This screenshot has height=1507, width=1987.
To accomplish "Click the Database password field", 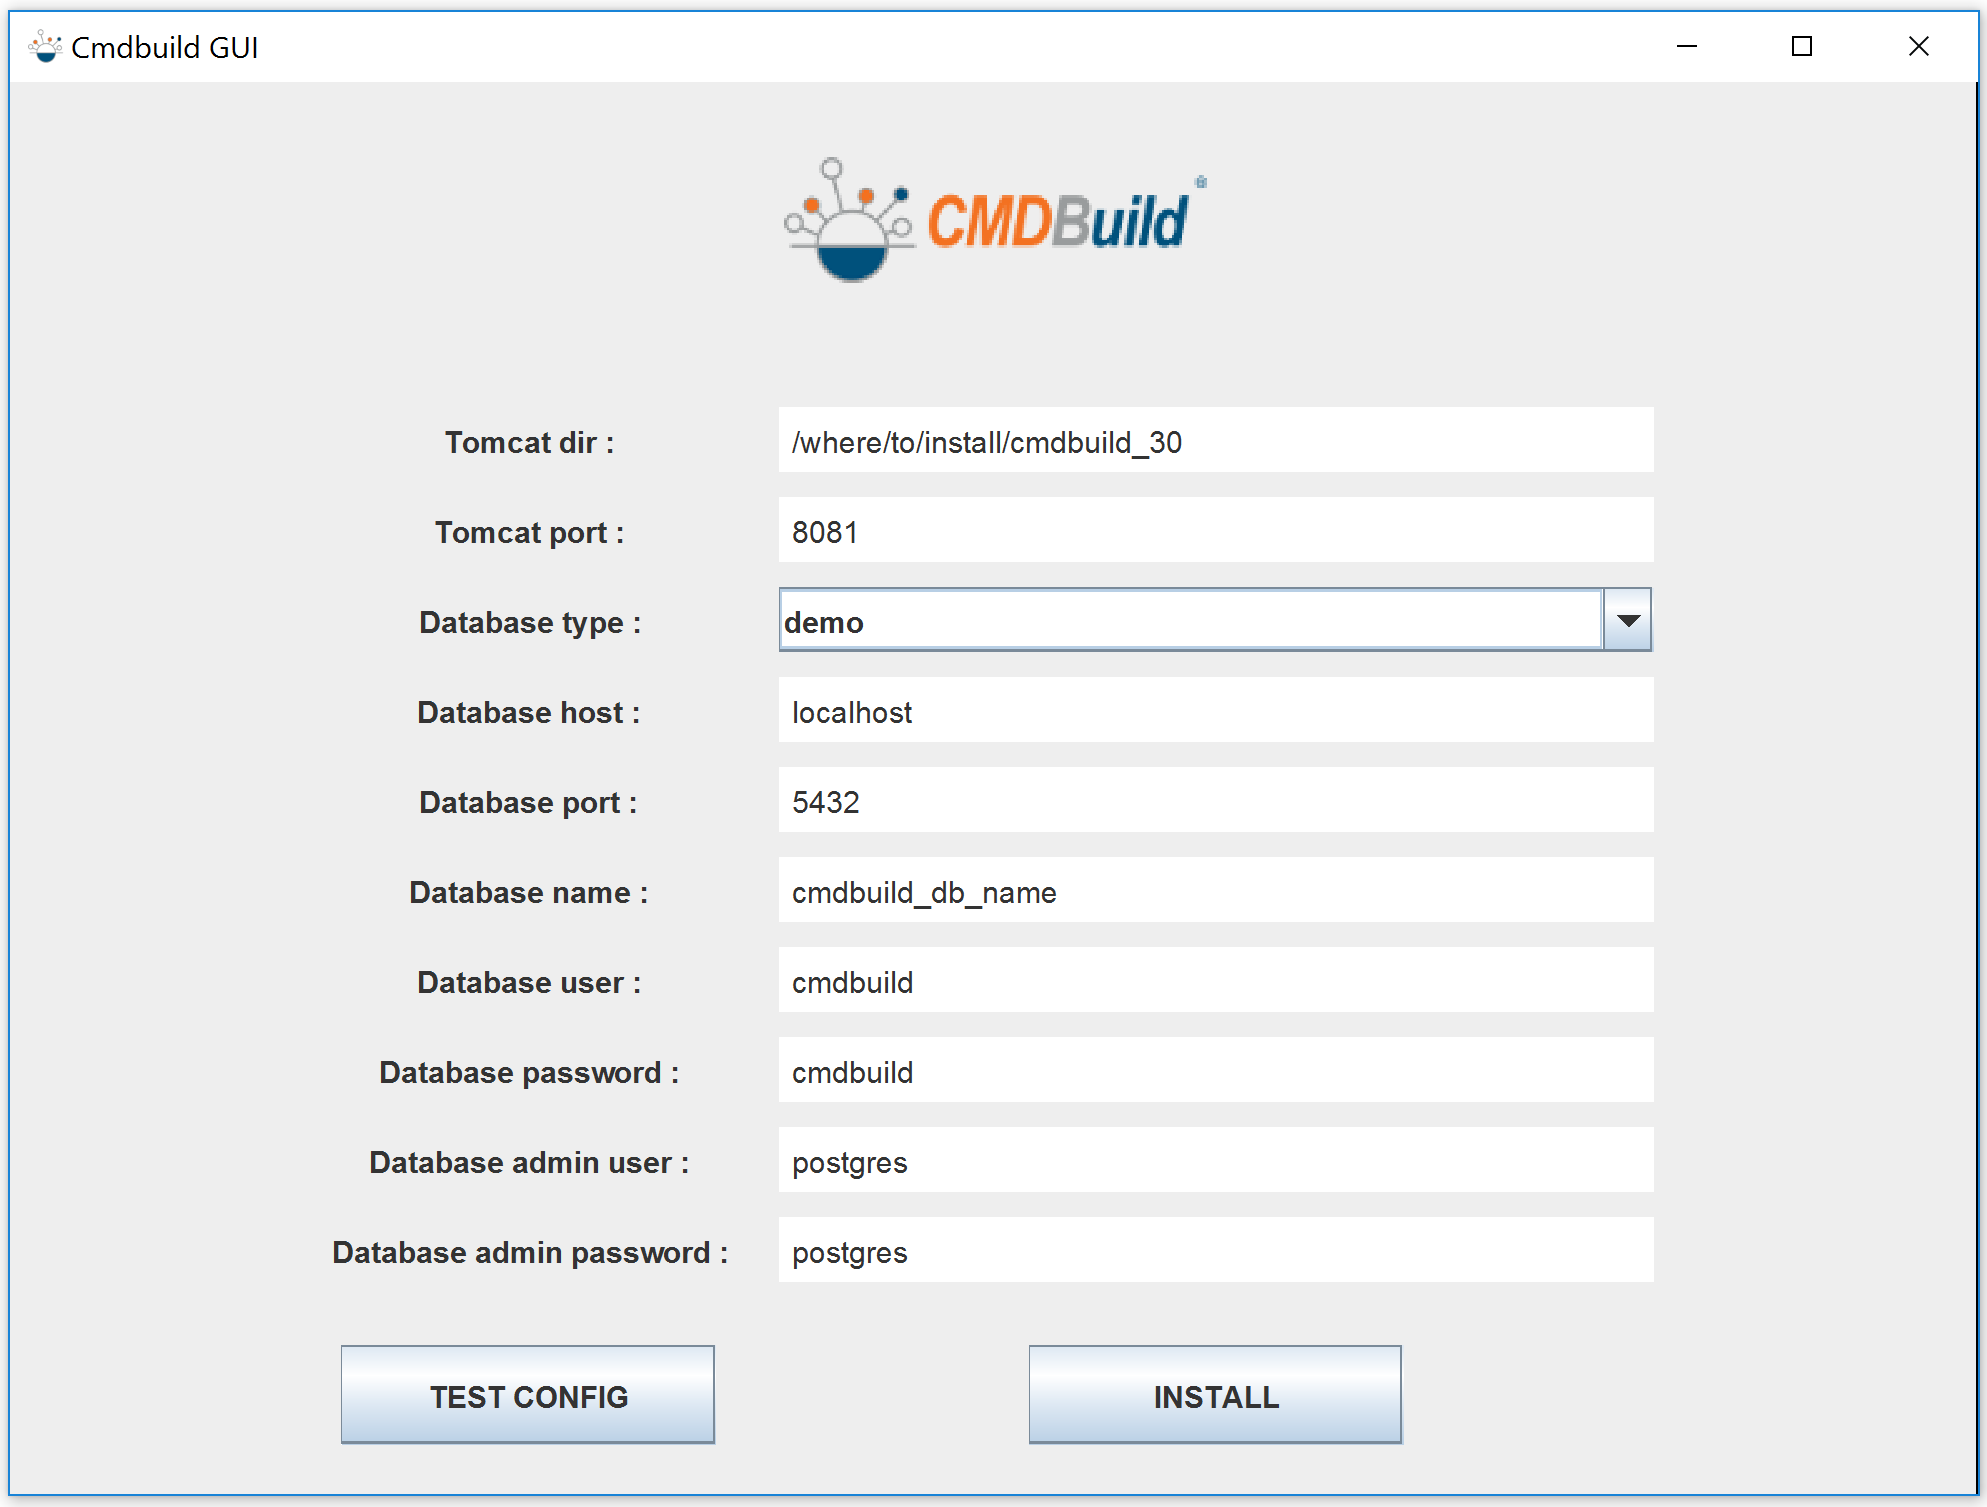I will tap(1215, 1071).
